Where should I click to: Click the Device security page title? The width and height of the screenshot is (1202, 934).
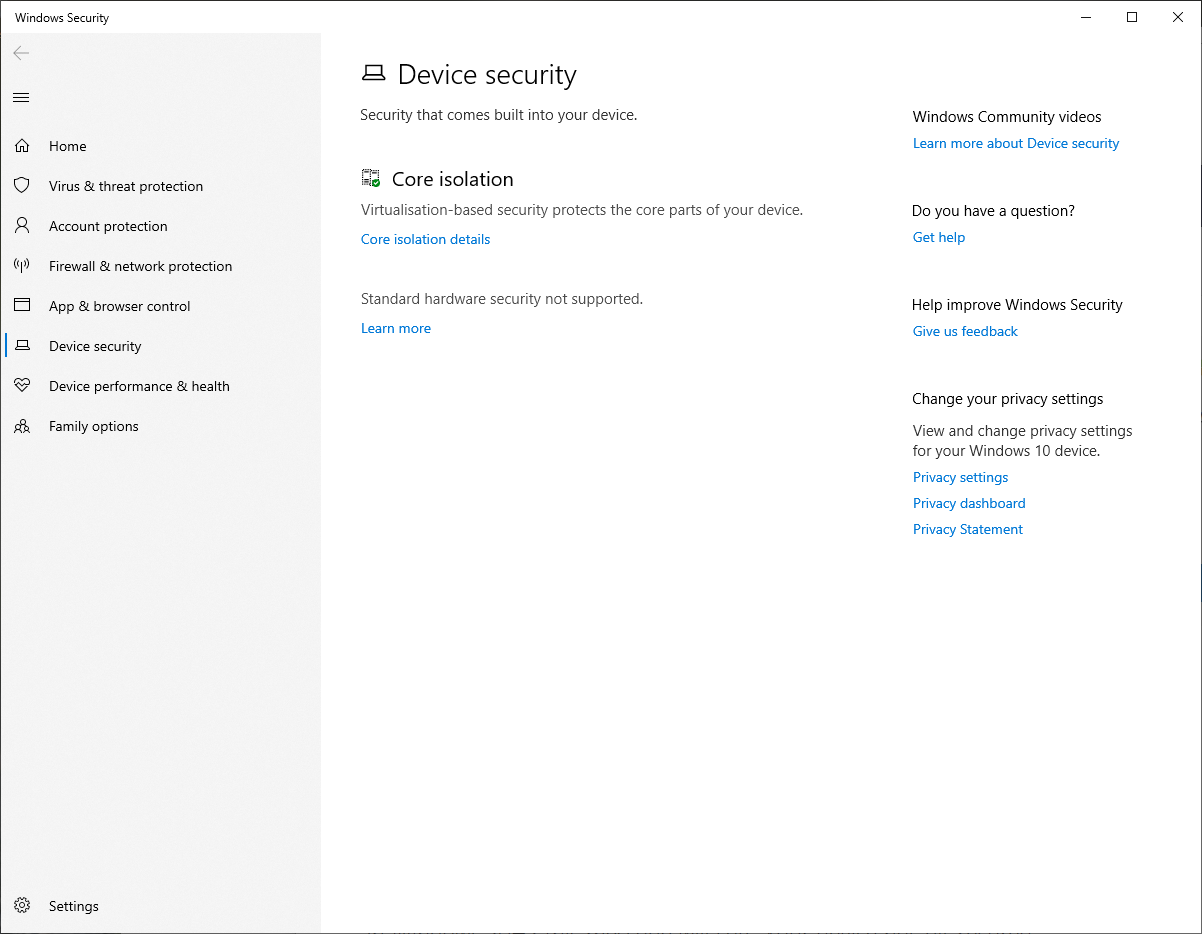pyautogui.click(x=487, y=75)
